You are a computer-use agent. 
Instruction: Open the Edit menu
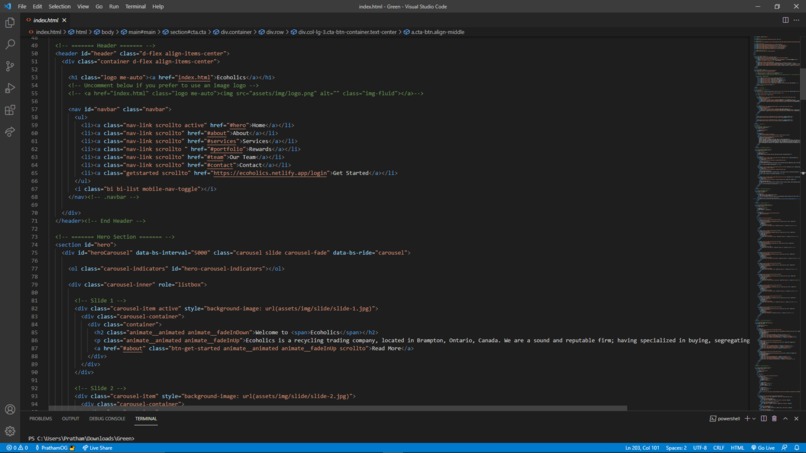37,7
